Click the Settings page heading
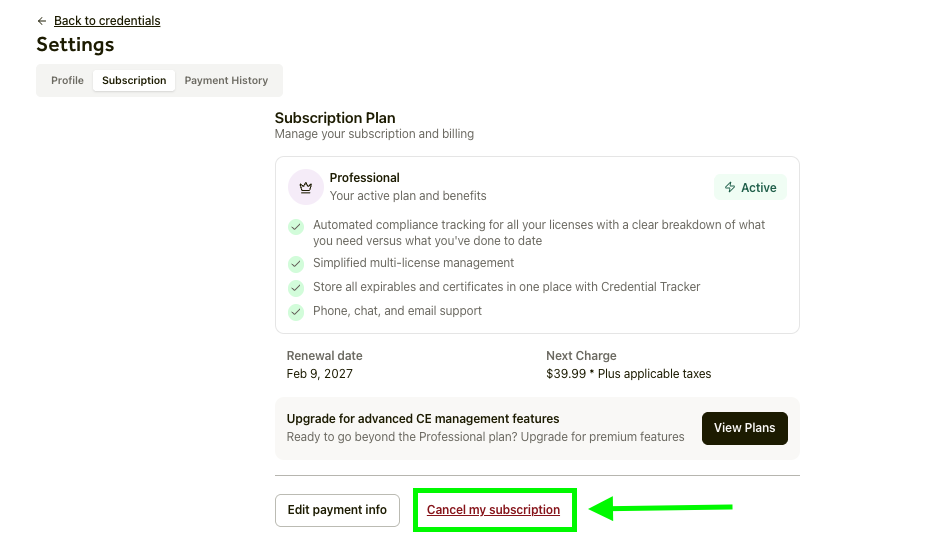 (75, 45)
